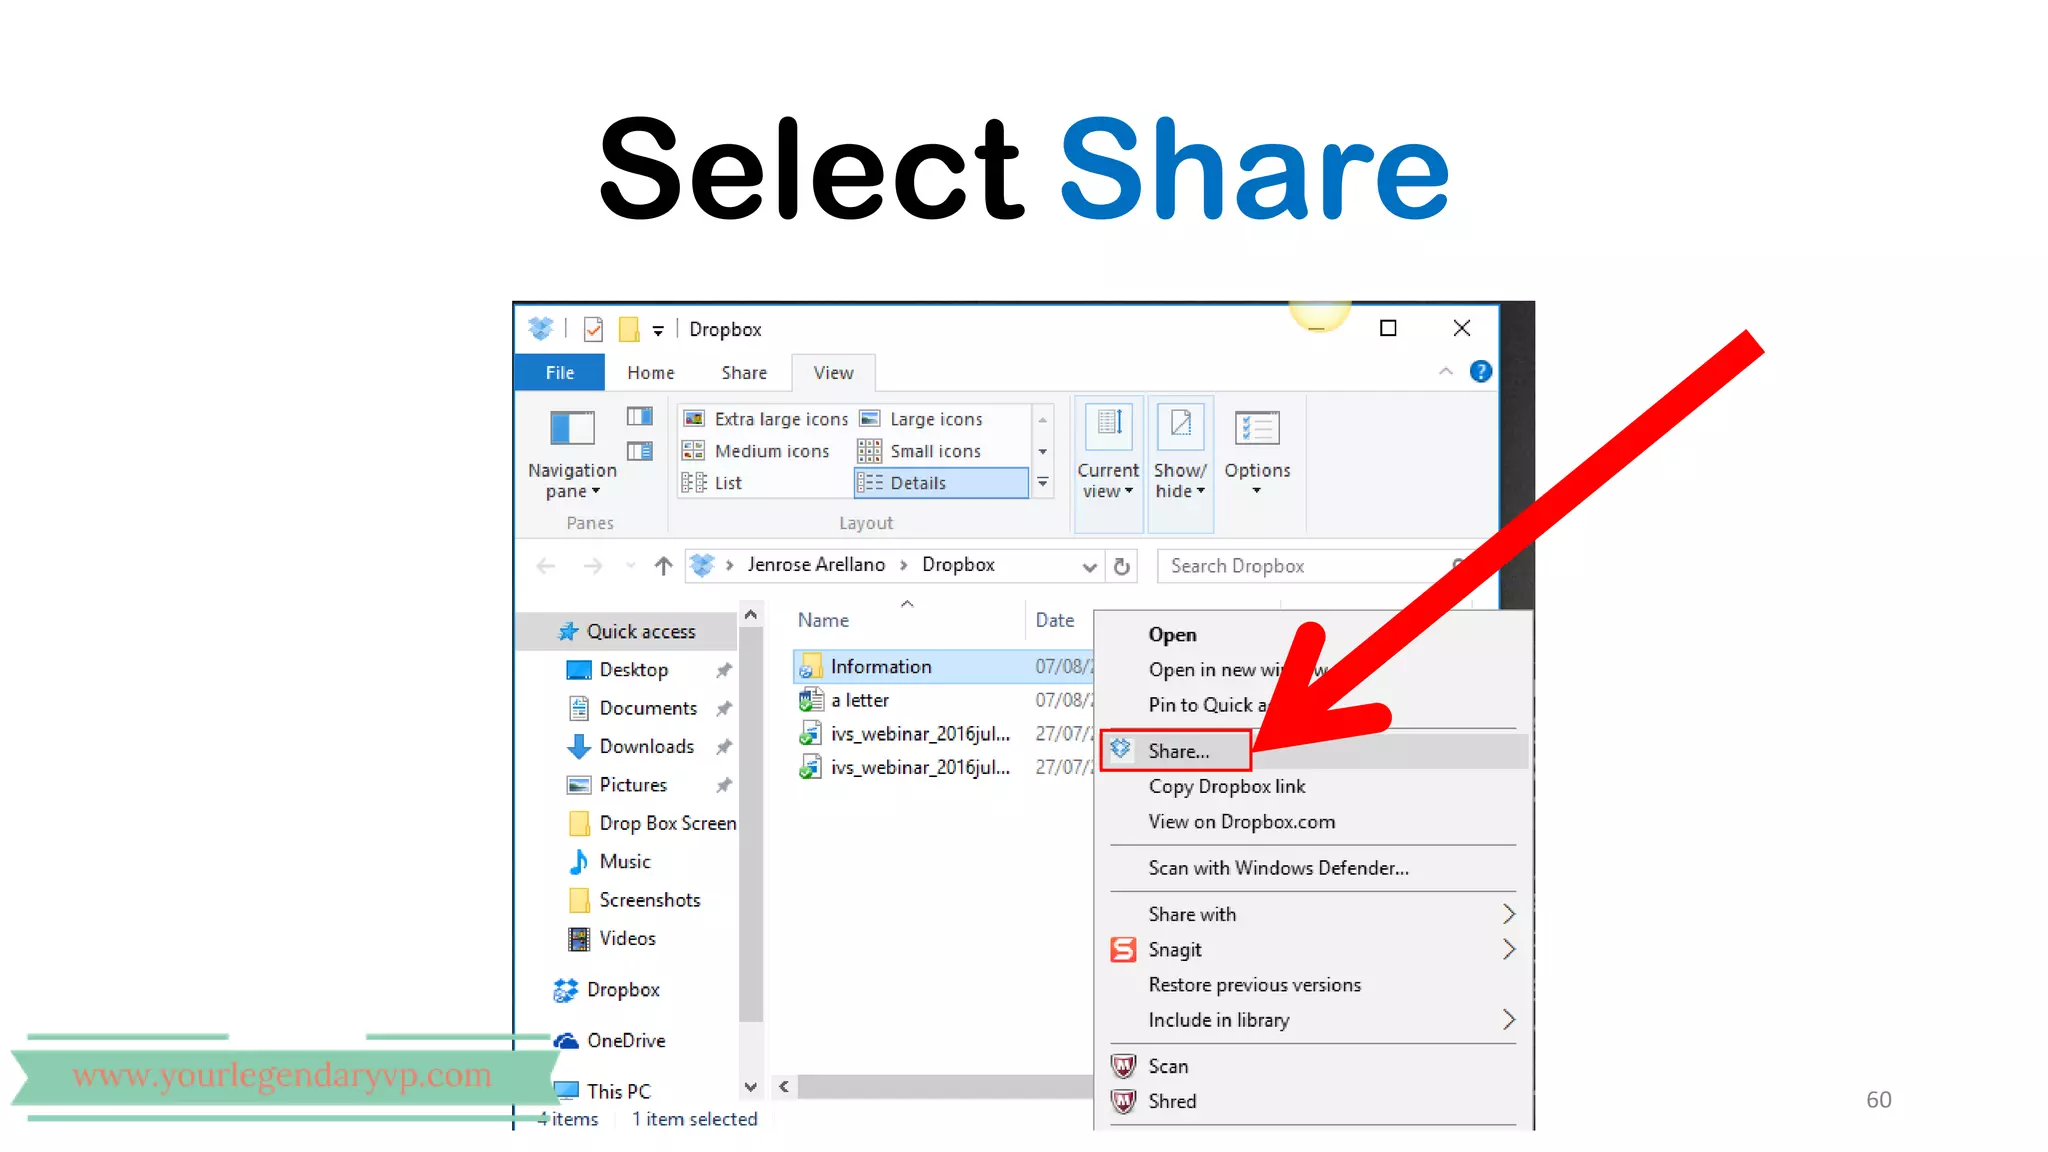The width and height of the screenshot is (2048, 1152).
Task: Collapse the ribbon with the chevron
Action: [1446, 371]
